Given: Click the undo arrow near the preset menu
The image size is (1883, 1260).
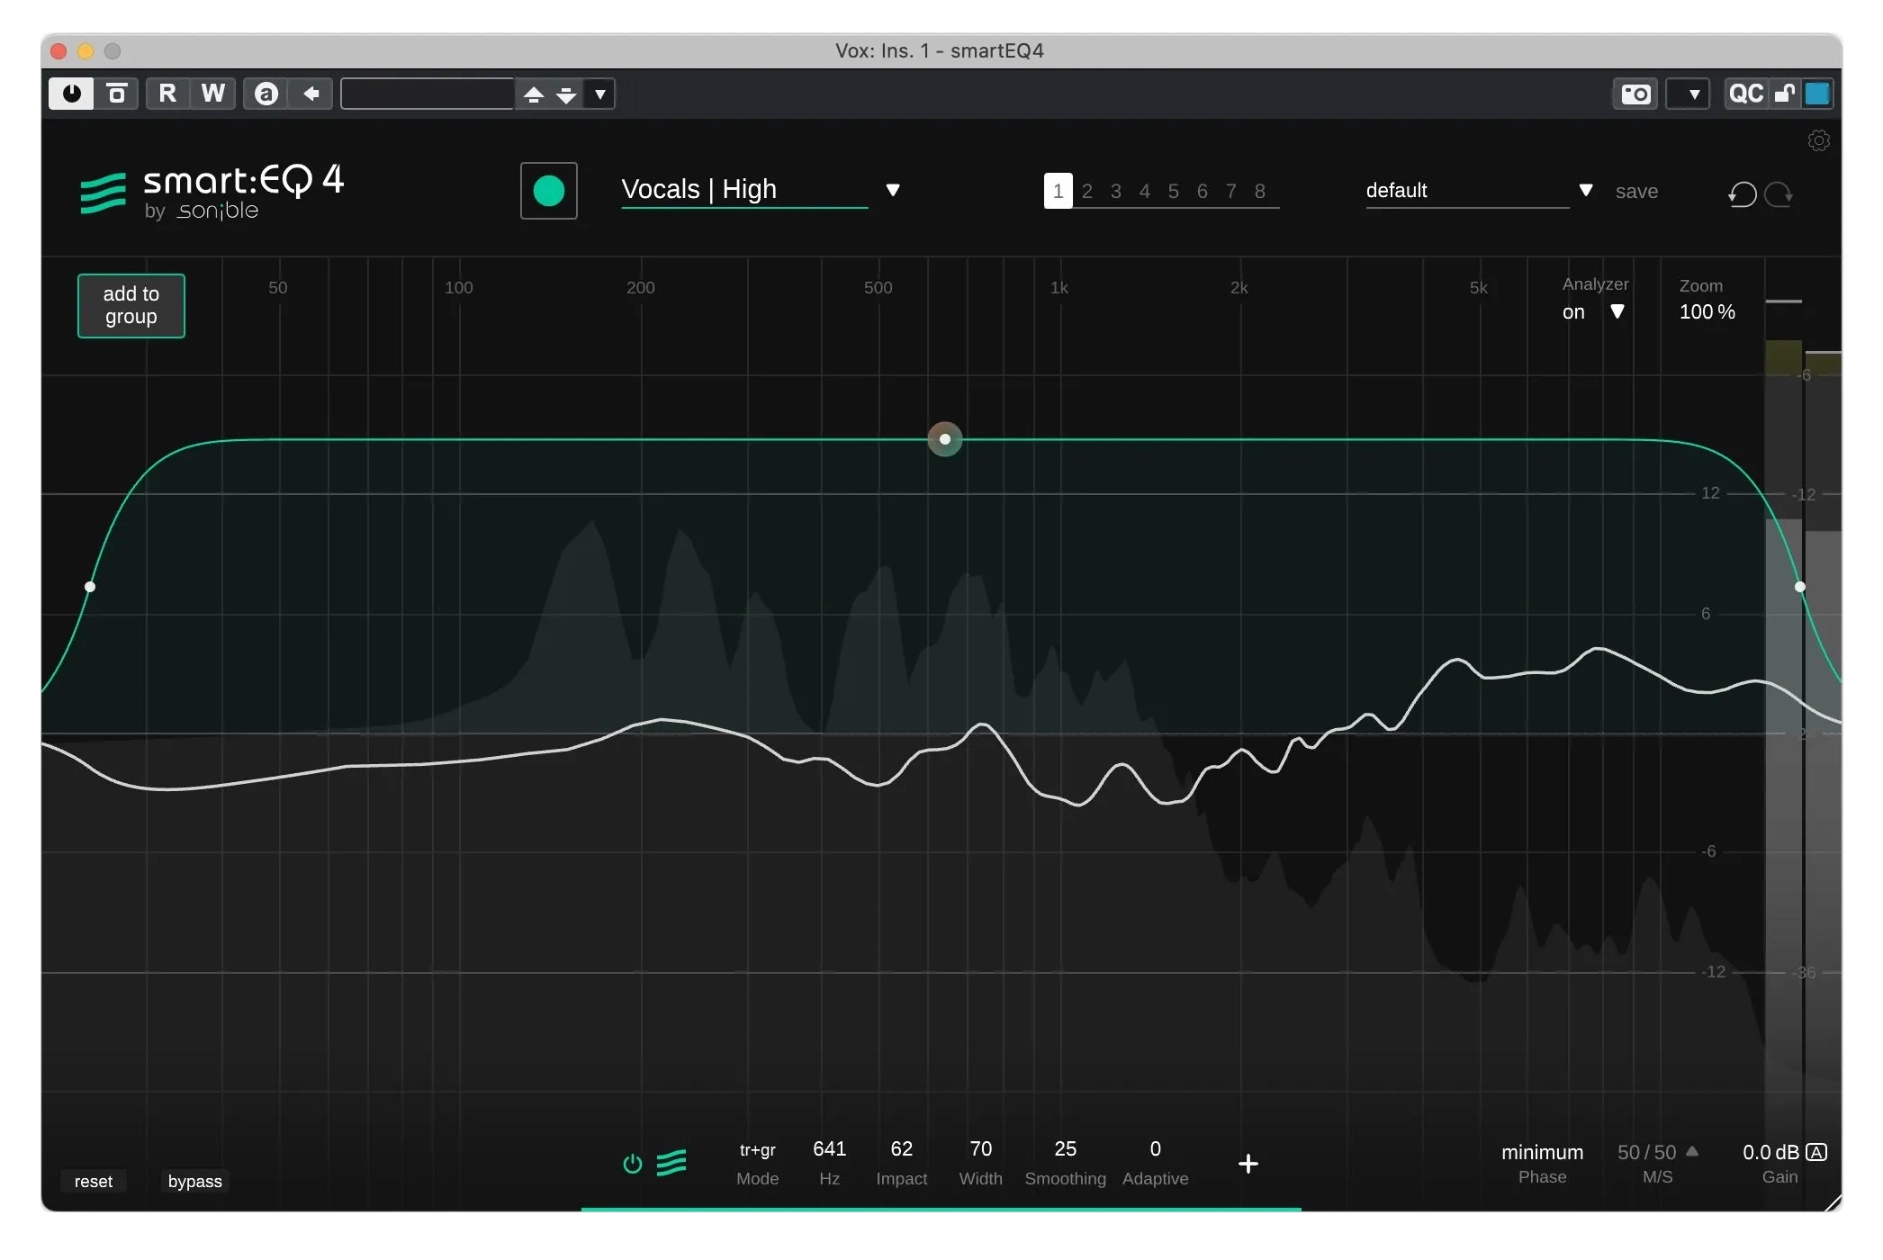Looking at the screenshot, I should (1743, 194).
